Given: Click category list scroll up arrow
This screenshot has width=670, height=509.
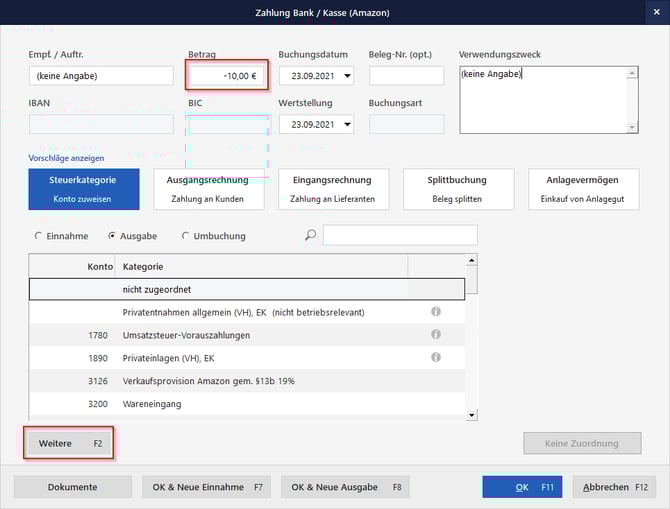Looking at the screenshot, I should (x=471, y=260).
